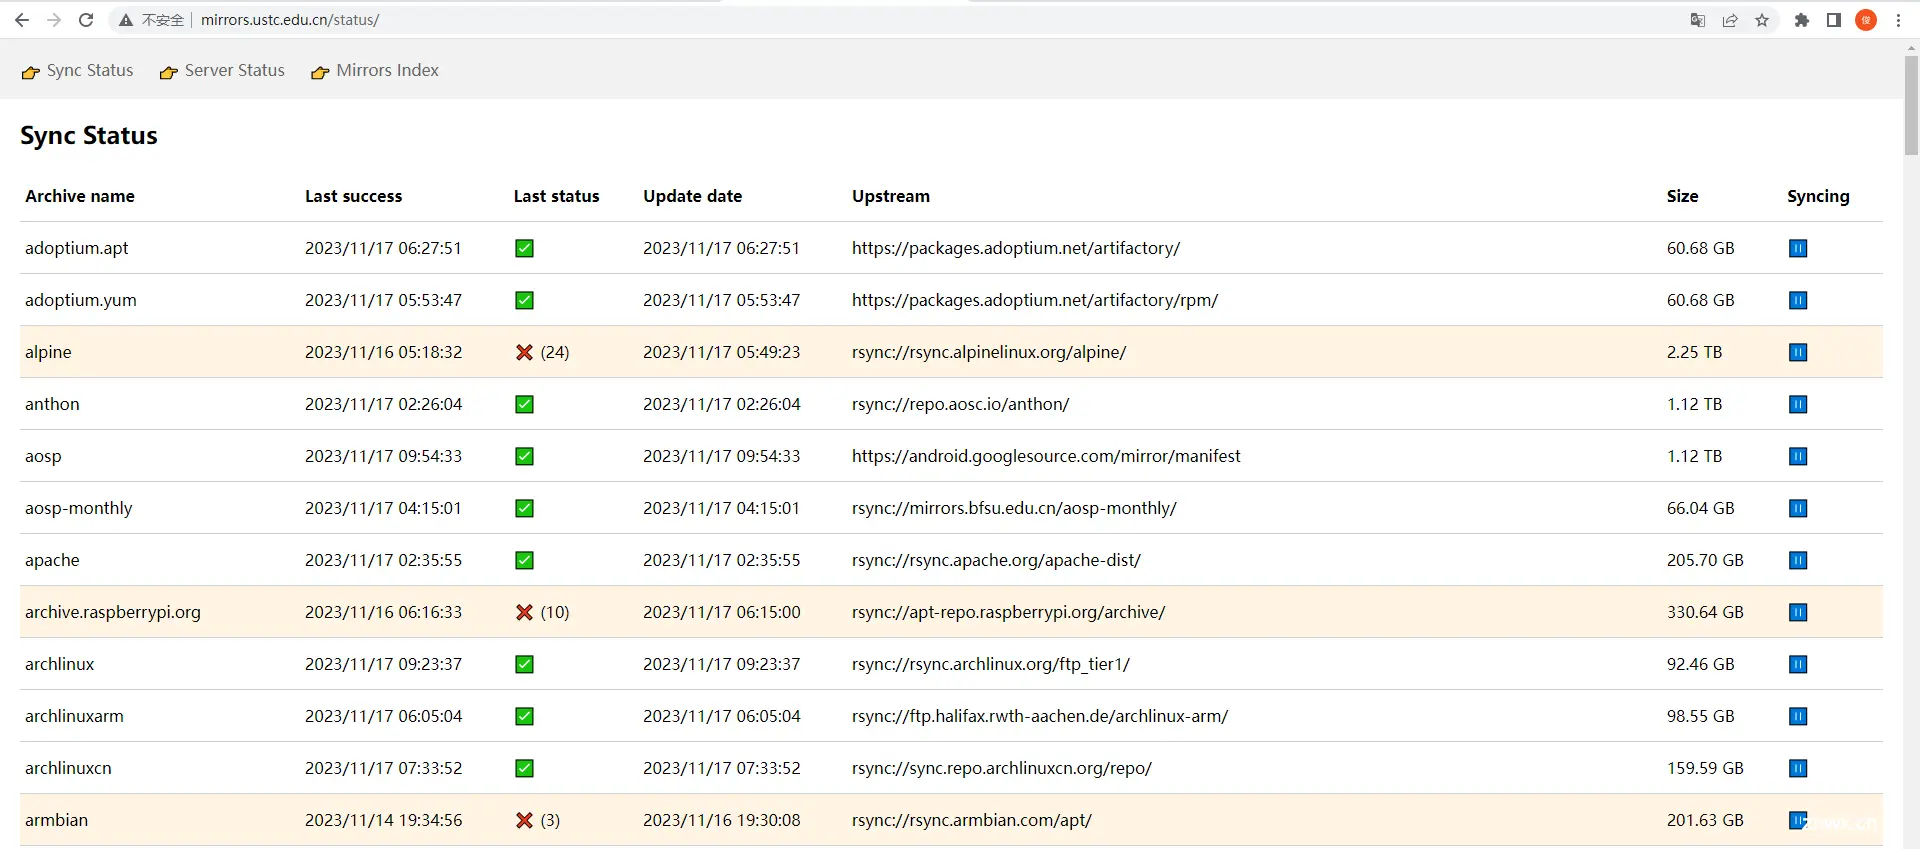
Task: Click the Archive name column header
Action: pyautogui.click(x=80, y=196)
